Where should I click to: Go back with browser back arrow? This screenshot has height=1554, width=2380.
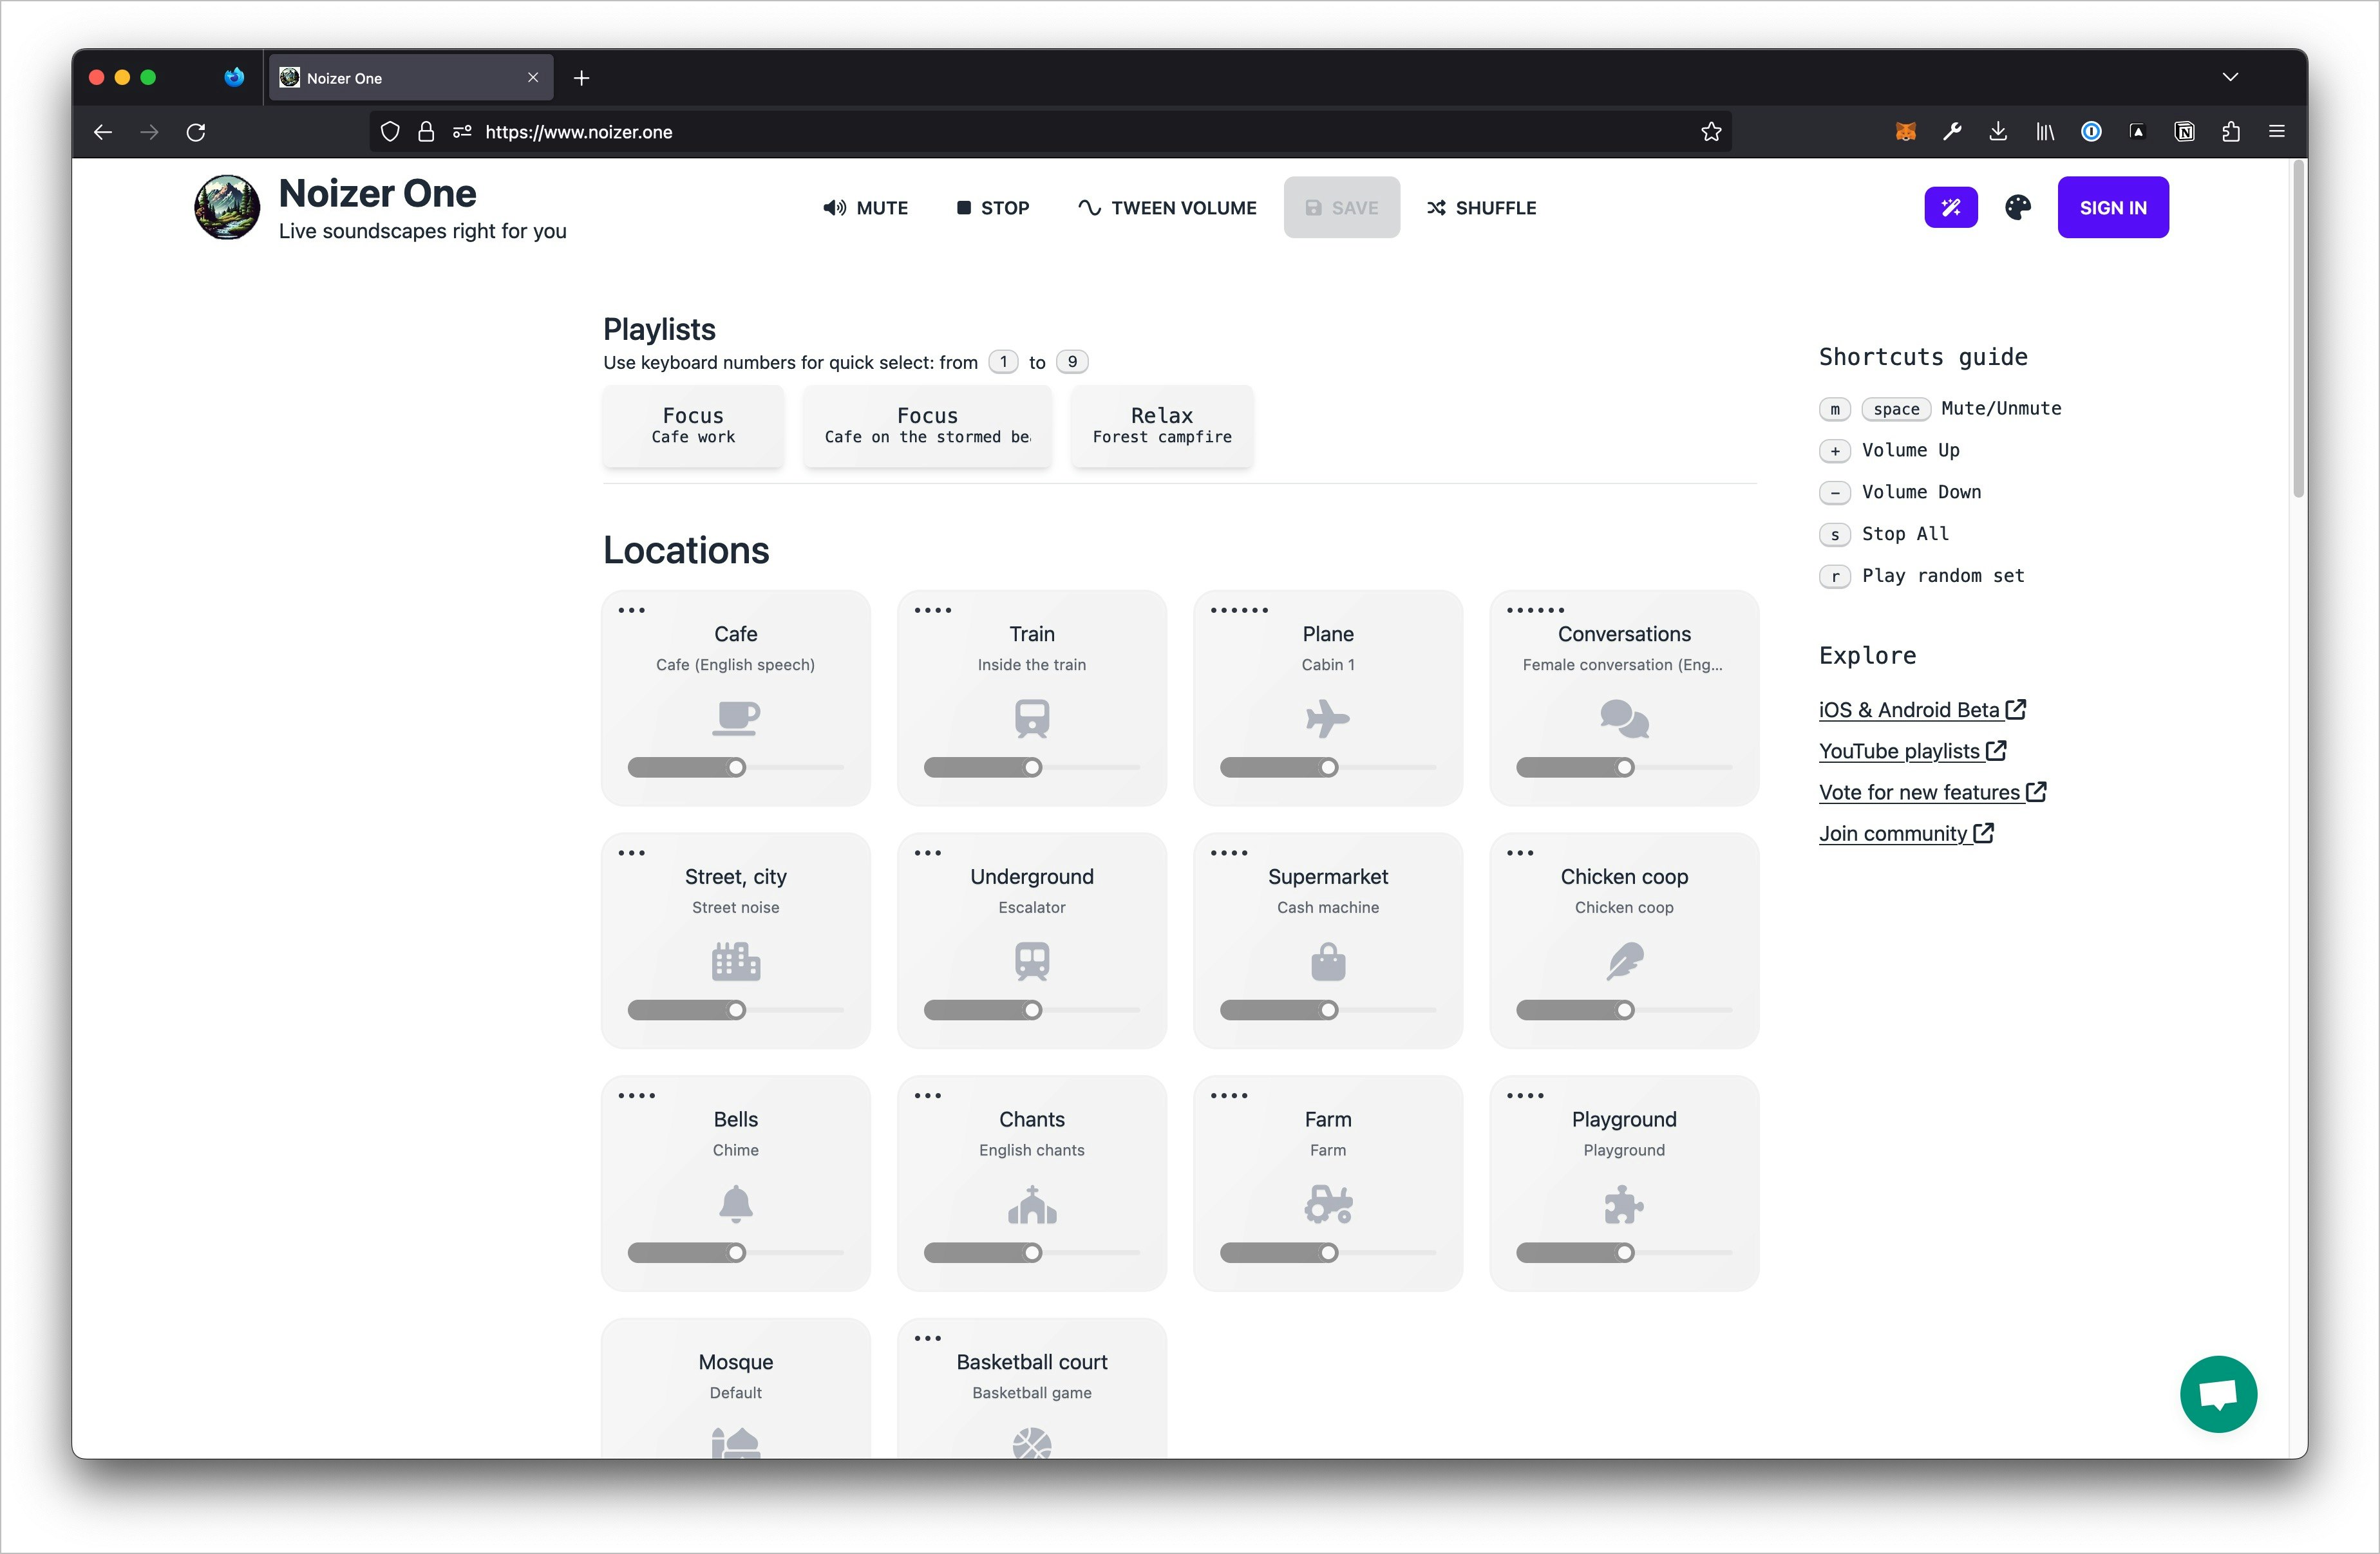103,131
